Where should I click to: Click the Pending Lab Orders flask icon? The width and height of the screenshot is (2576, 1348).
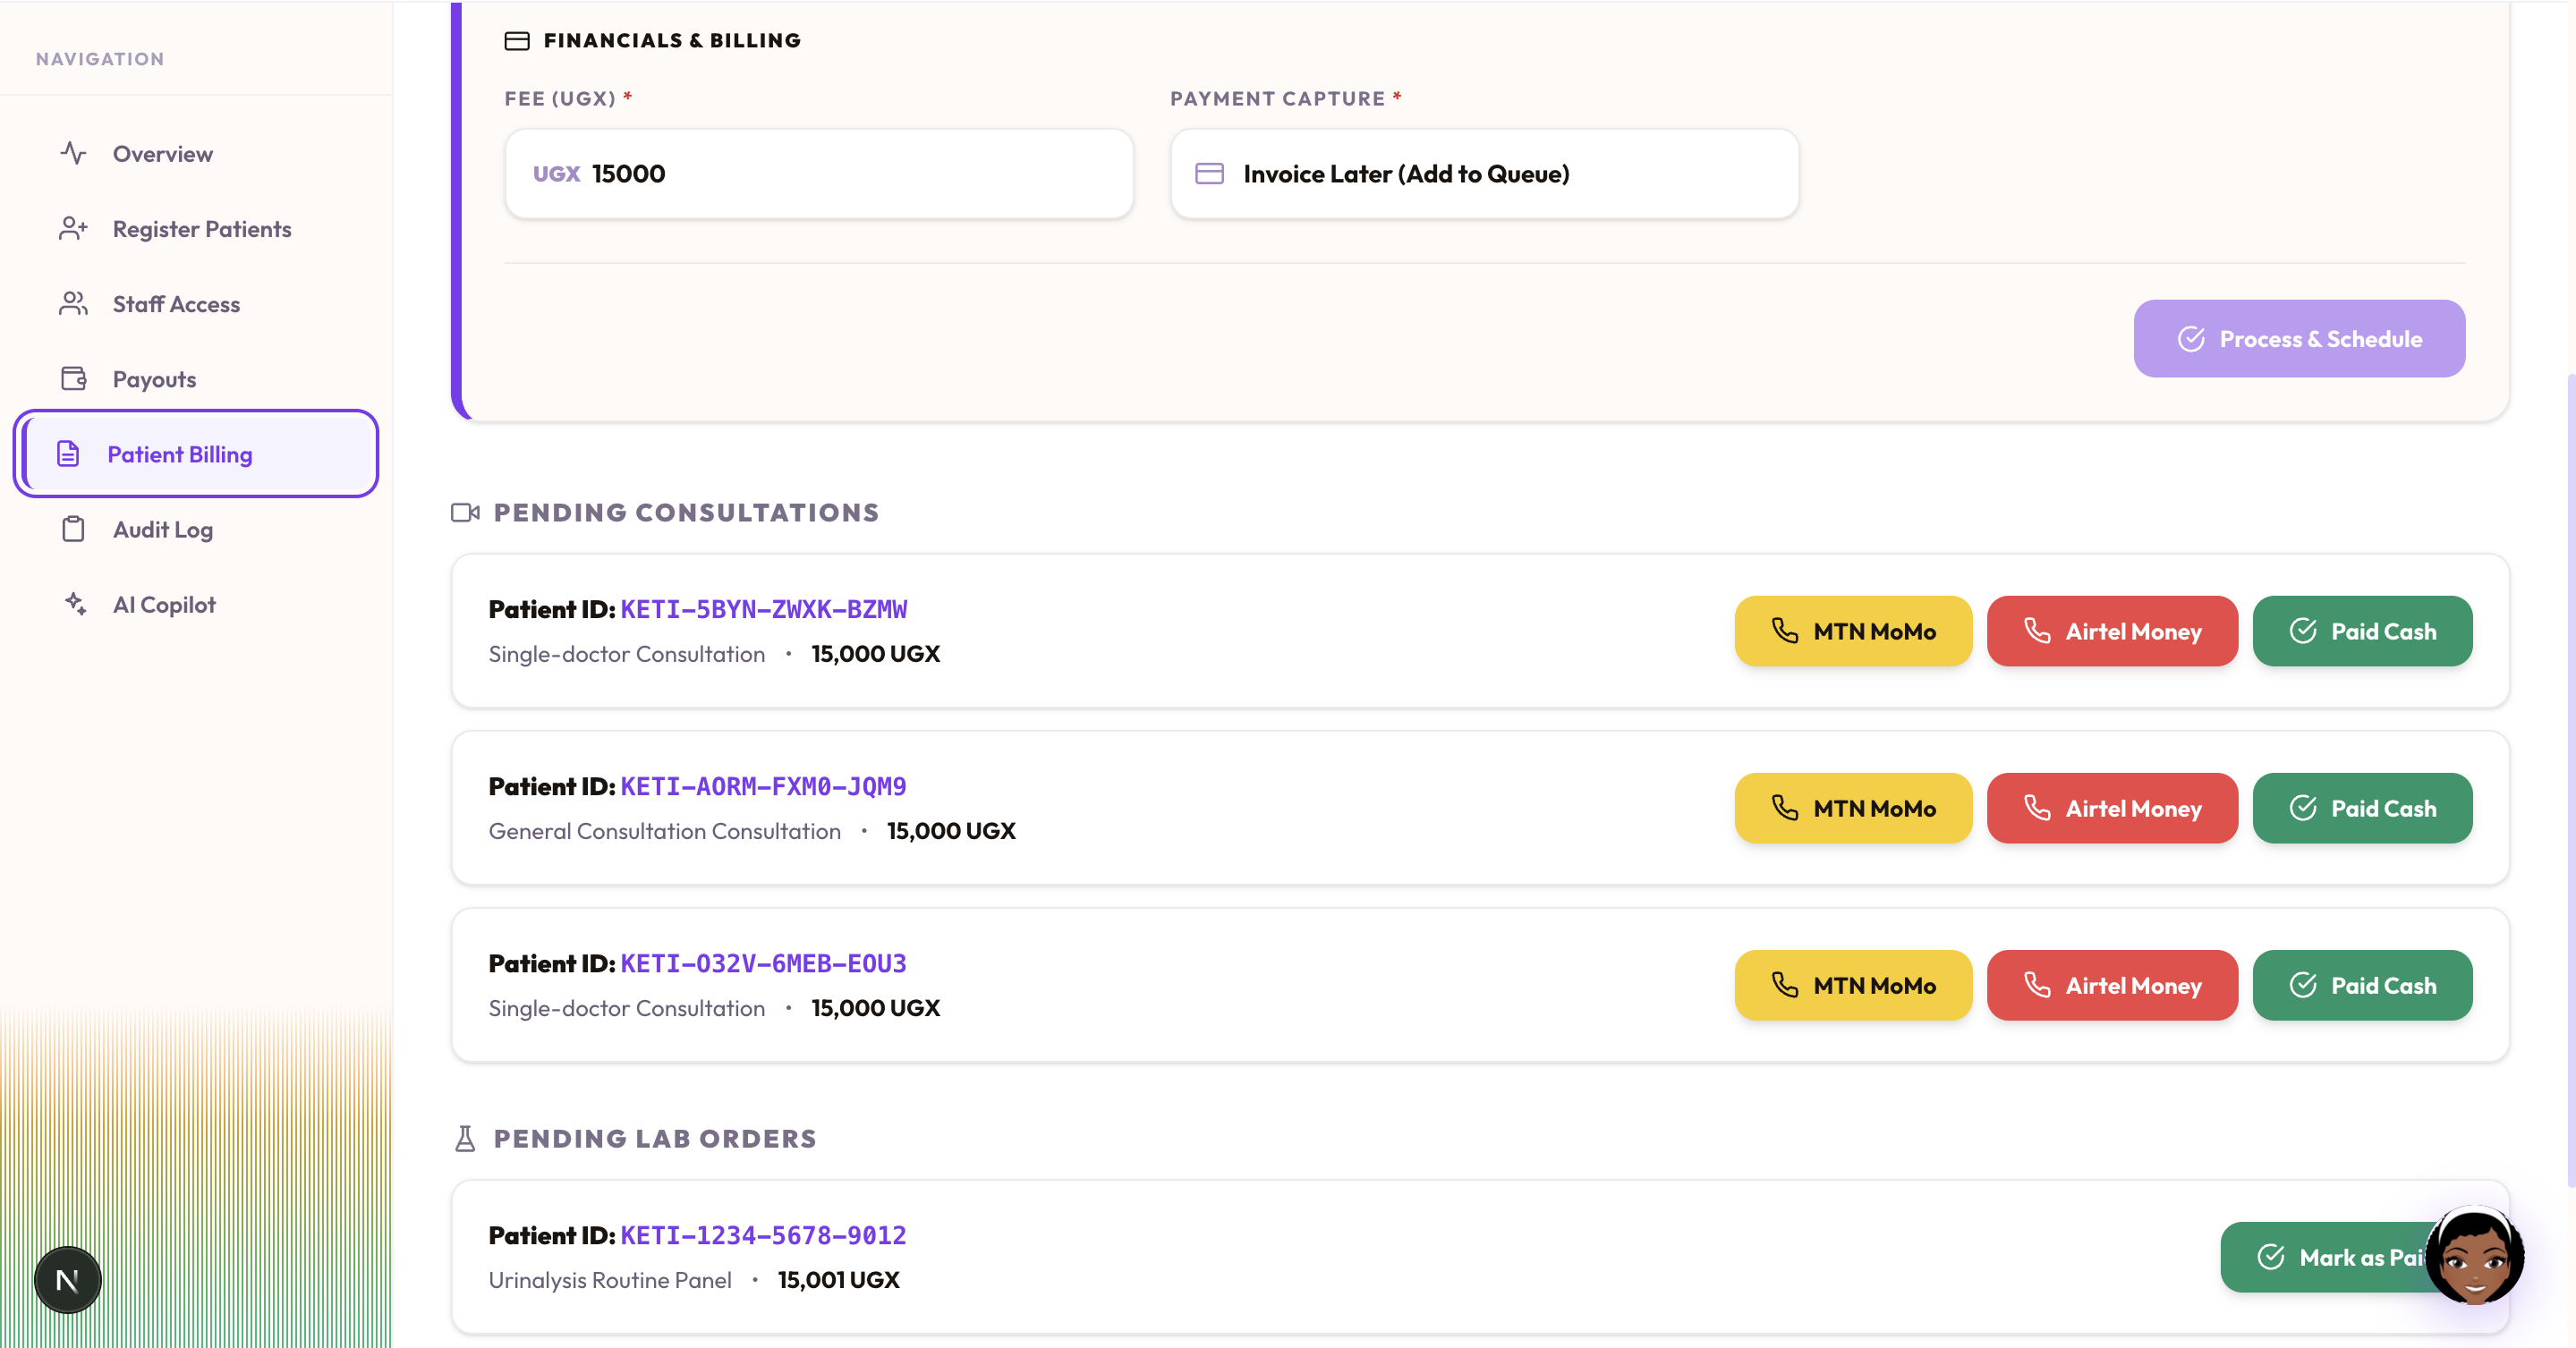[465, 1139]
